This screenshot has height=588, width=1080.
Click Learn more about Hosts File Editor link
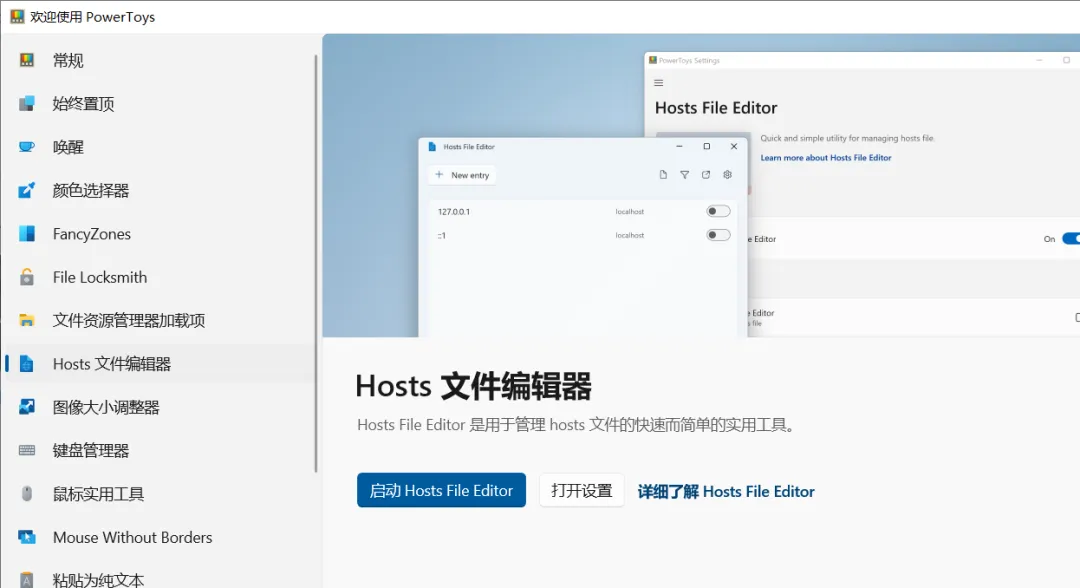826,158
